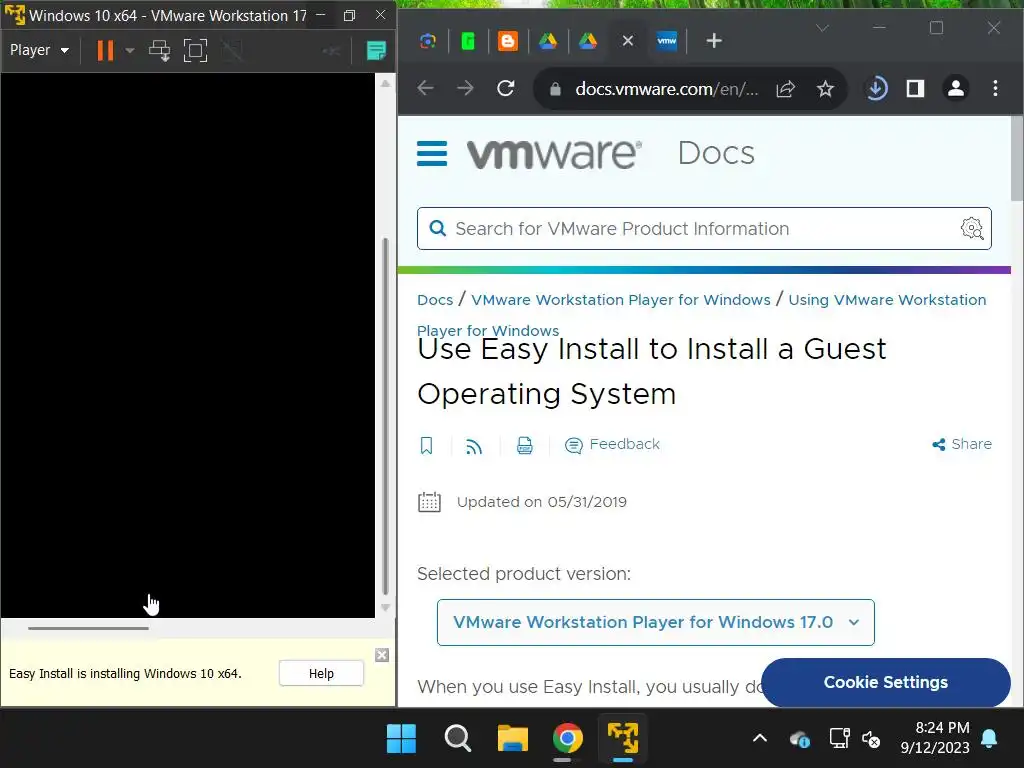Enter full screen mode in VMware Player
The height and width of the screenshot is (768, 1024).
195,50
